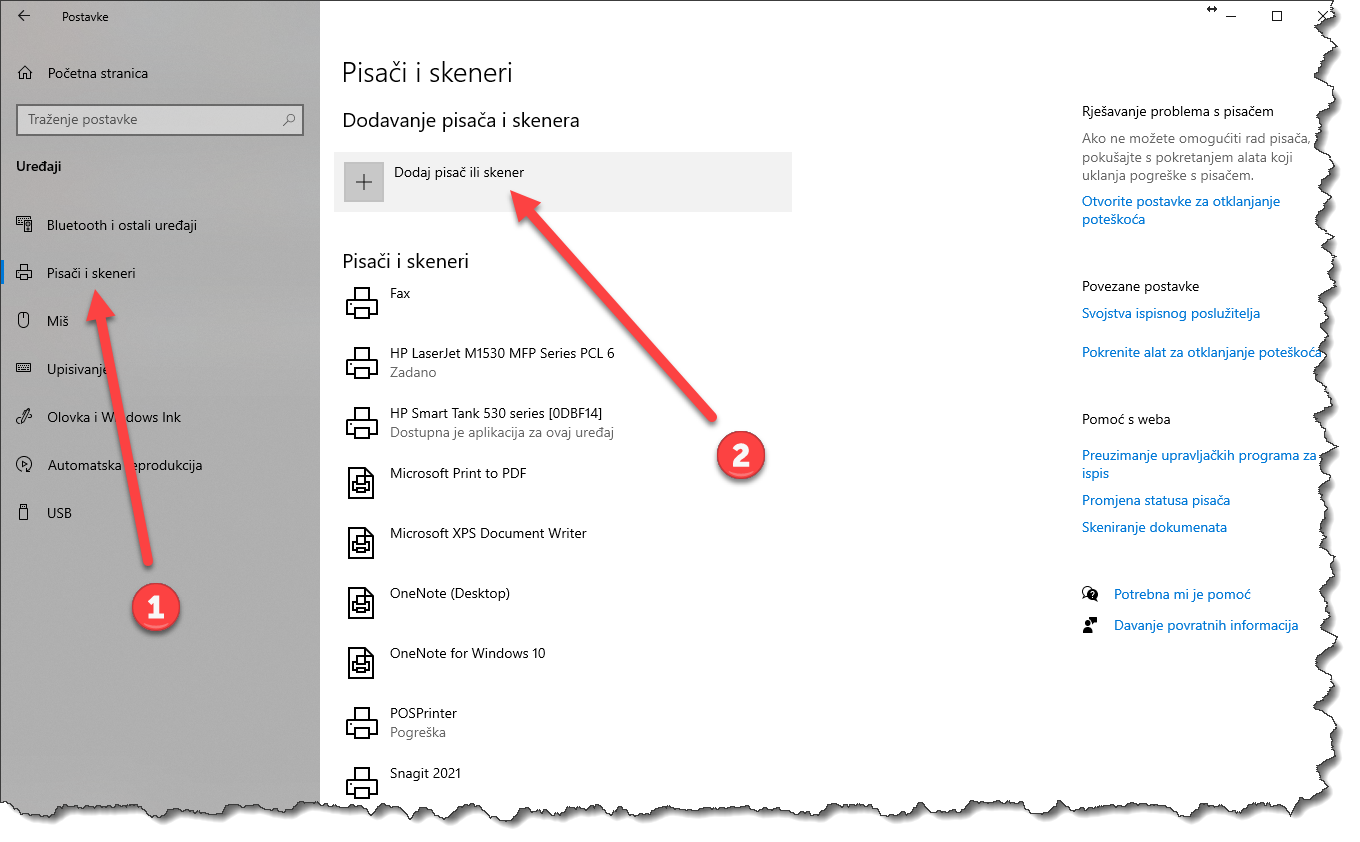Image resolution: width=1360 pixels, height=842 pixels.
Task: Open Svojstva ispisnog poslužitelja link
Action: point(1170,313)
